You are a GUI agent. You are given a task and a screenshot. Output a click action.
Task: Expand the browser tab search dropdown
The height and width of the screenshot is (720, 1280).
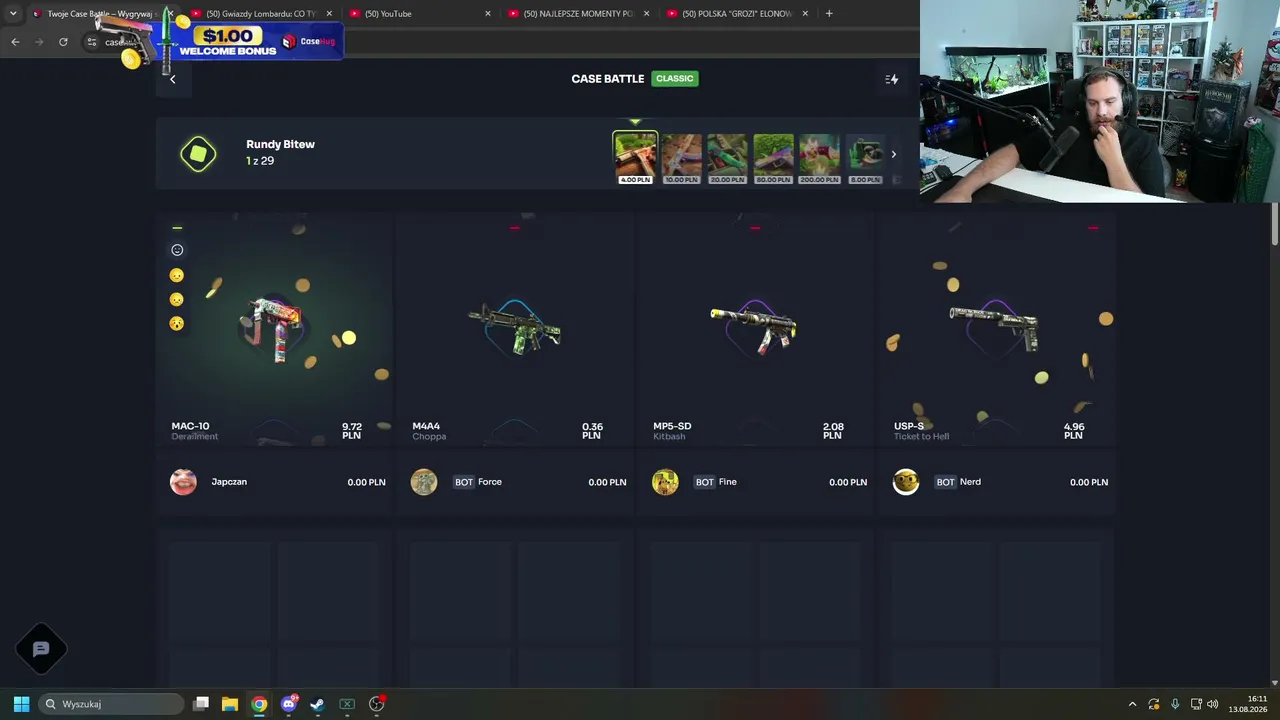(13, 14)
